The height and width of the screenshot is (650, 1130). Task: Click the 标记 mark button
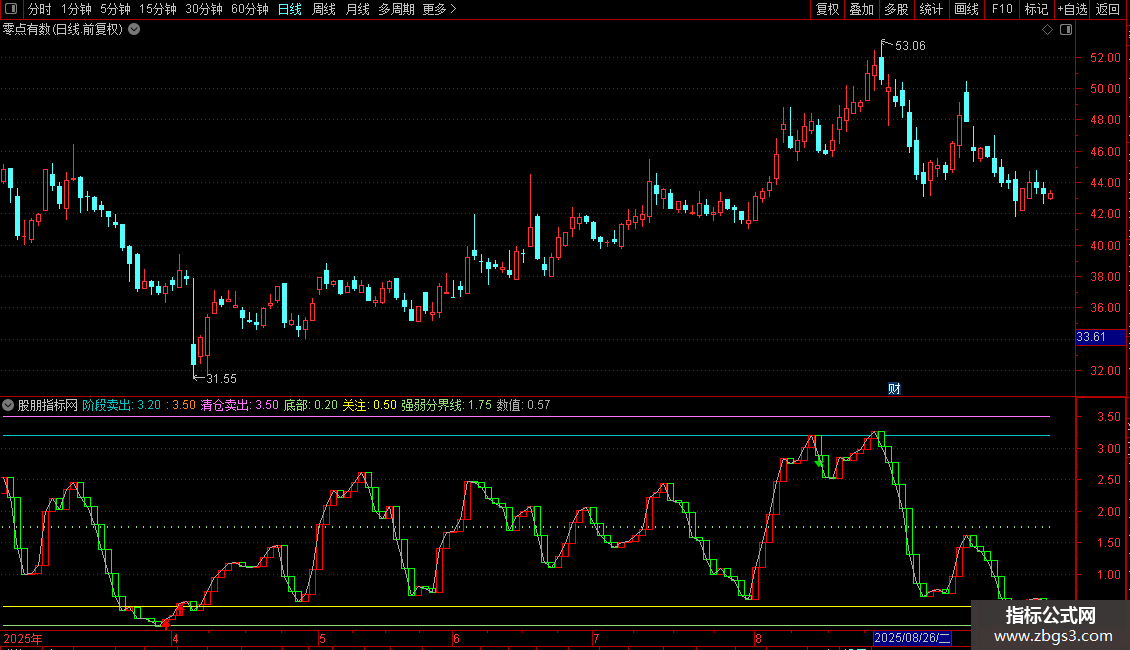point(1036,9)
